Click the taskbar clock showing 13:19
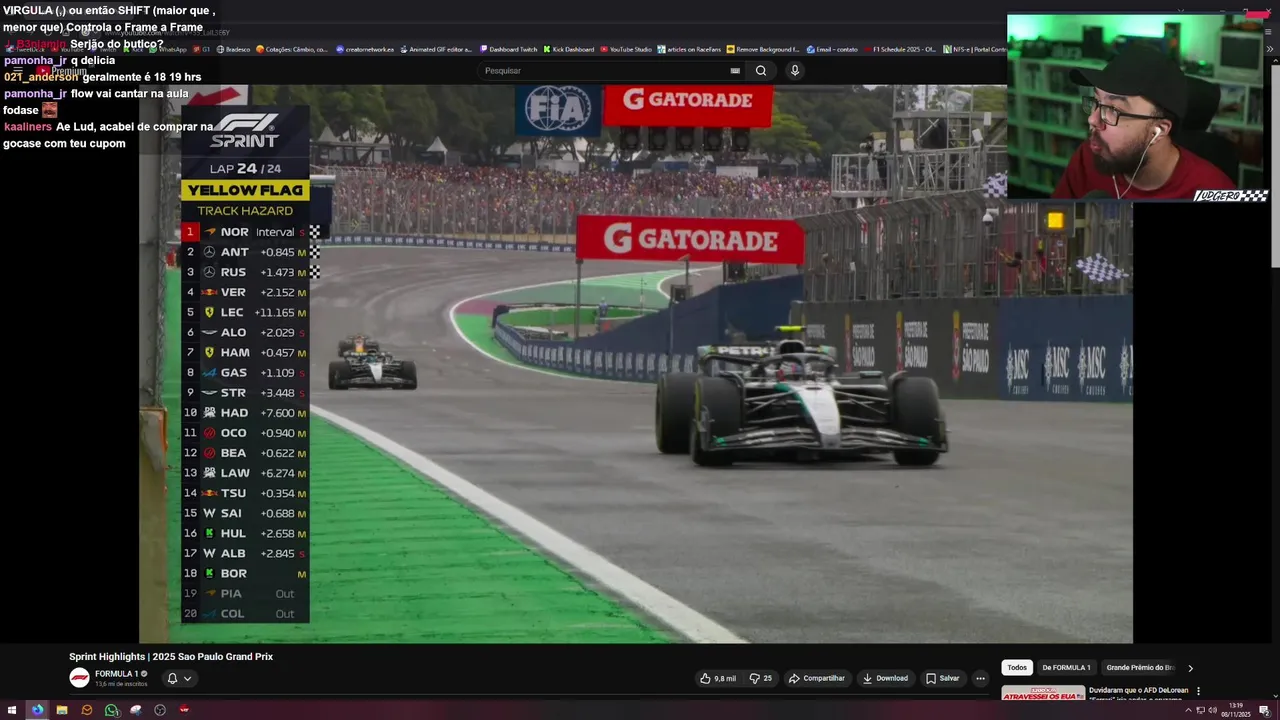Screen dimensions: 1280x720 tap(1236, 710)
